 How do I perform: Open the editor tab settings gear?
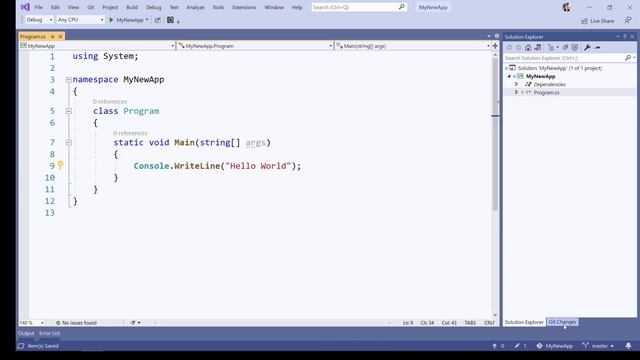497,36
